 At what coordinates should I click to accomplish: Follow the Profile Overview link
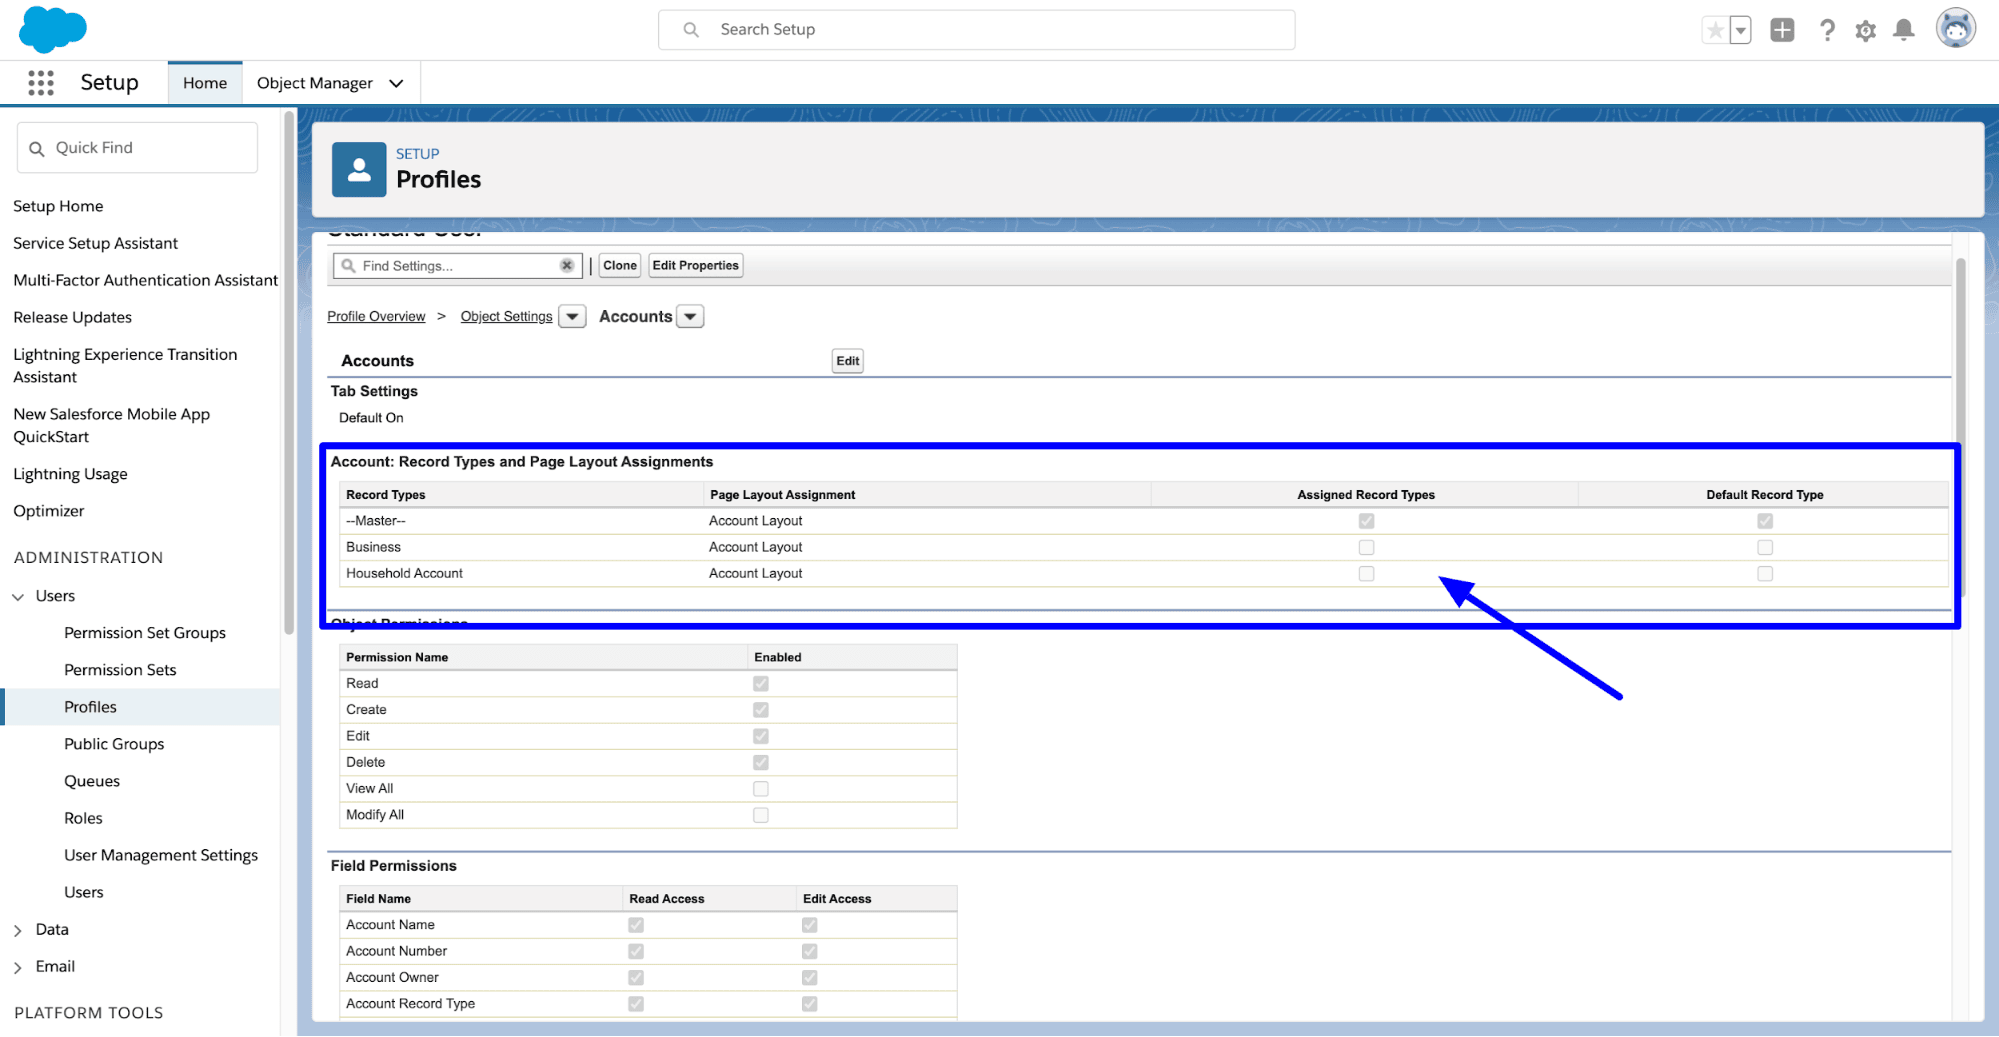click(376, 317)
